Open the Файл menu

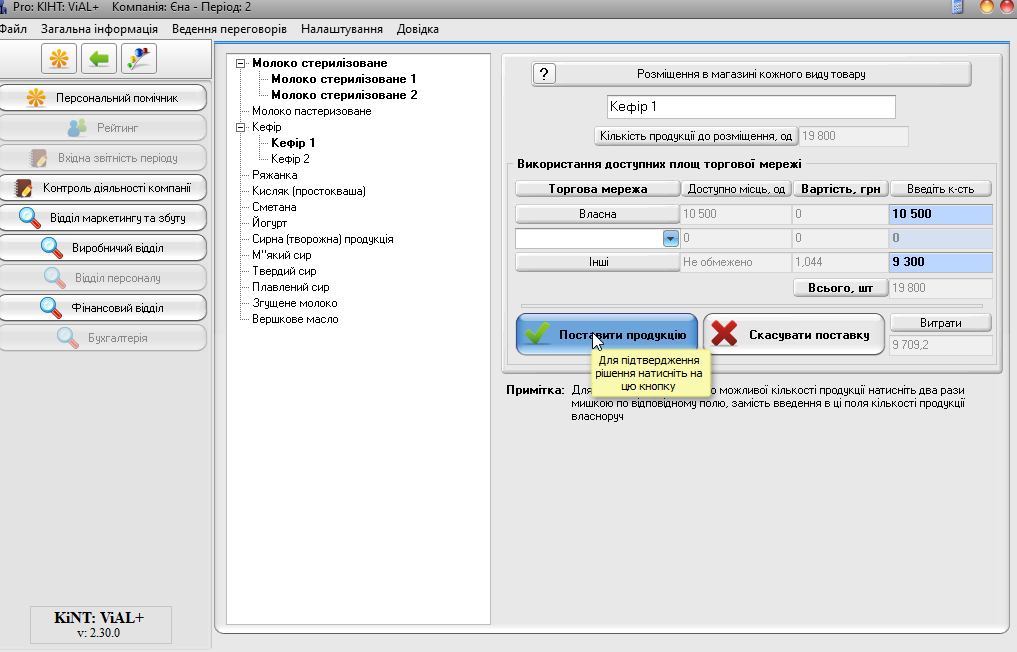click(13, 29)
